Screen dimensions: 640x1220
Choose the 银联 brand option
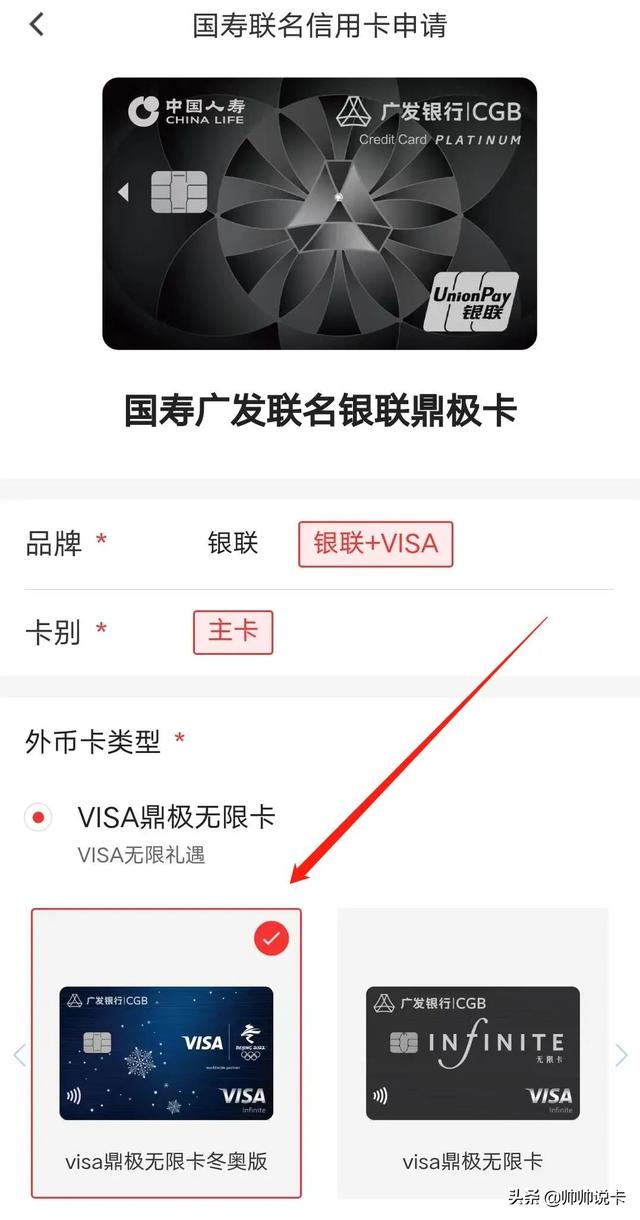(x=233, y=543)
